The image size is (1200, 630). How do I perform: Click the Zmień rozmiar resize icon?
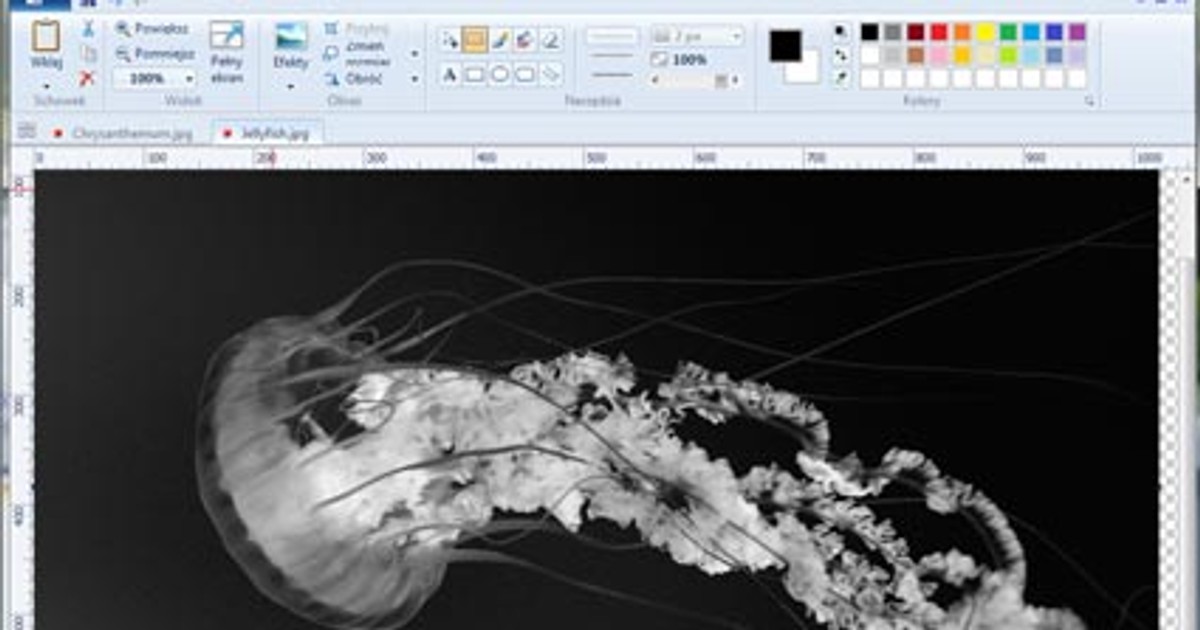[x=331, y=53]
